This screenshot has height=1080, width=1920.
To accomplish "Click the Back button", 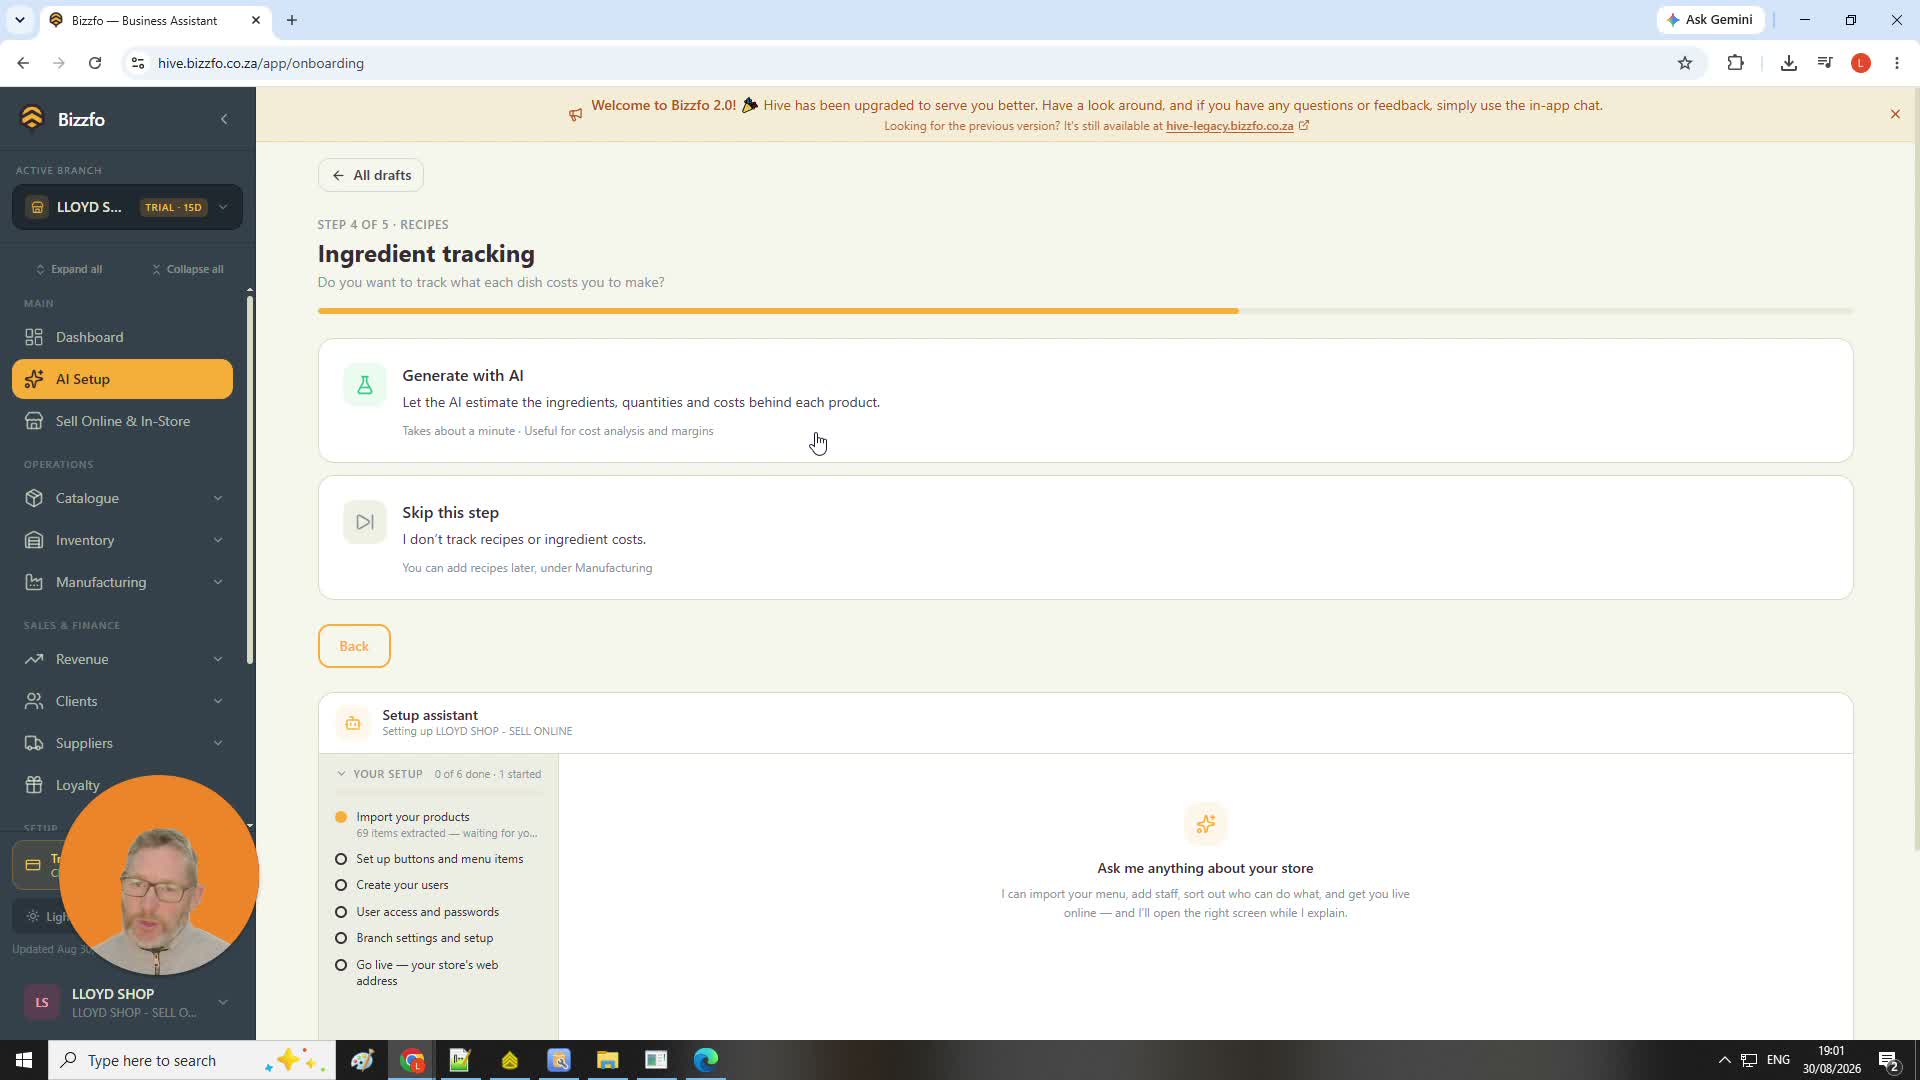I will (354, 646).
